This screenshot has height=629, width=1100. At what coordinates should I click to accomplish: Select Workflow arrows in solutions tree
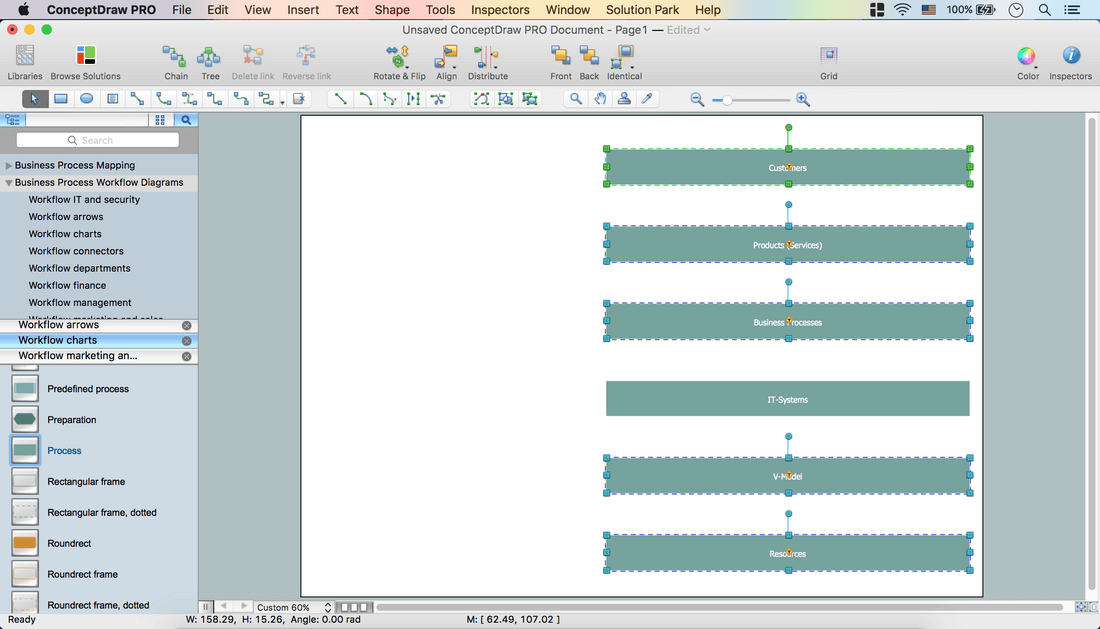[x=66, y=217]
